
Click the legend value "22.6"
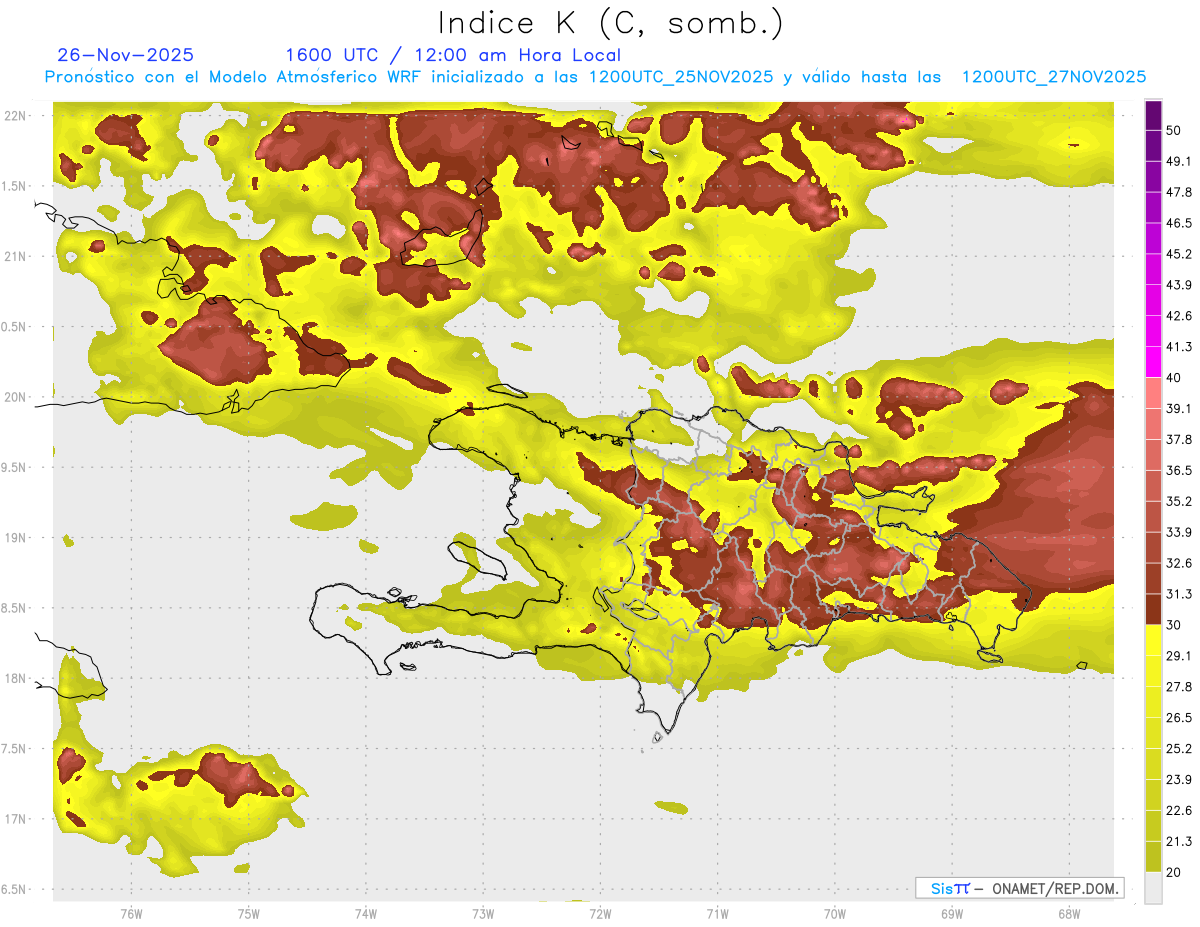coord(1179,811)
